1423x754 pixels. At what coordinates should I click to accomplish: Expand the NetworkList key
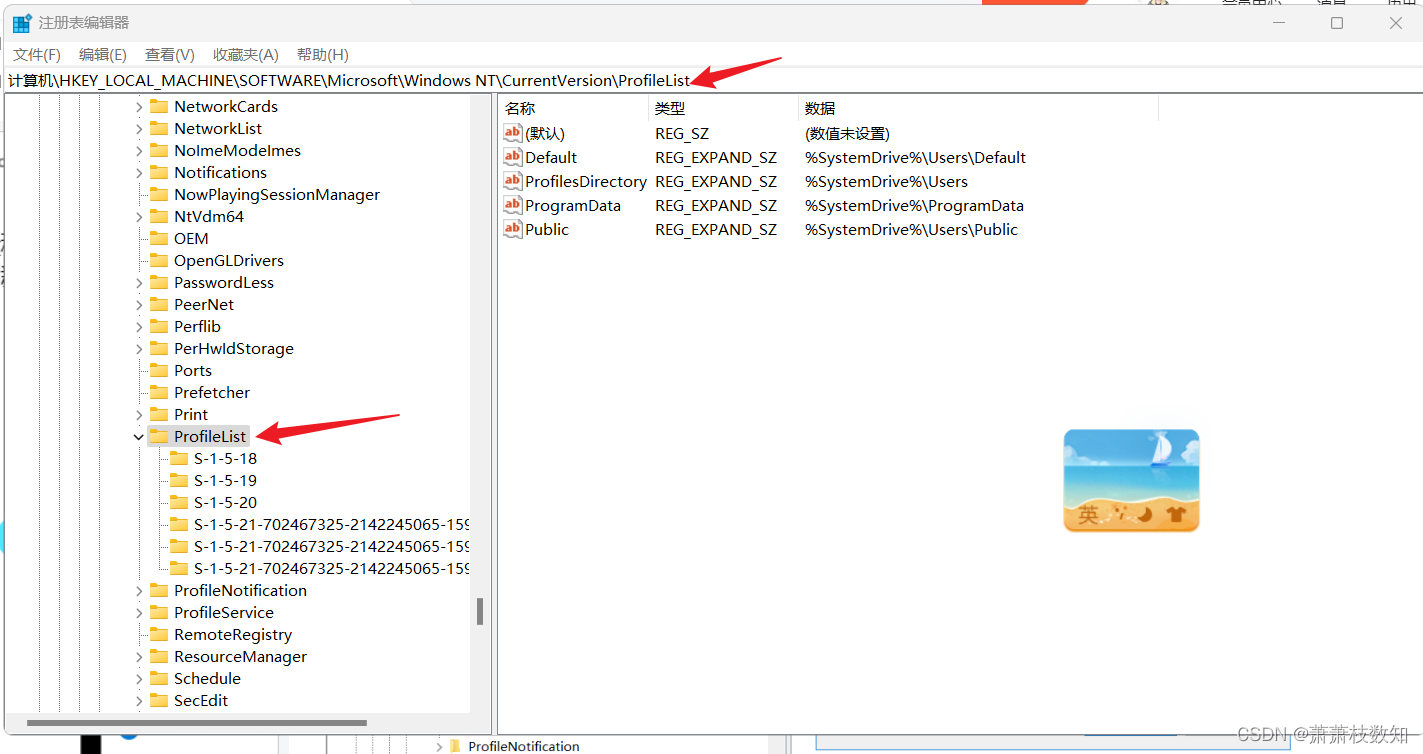139,129
